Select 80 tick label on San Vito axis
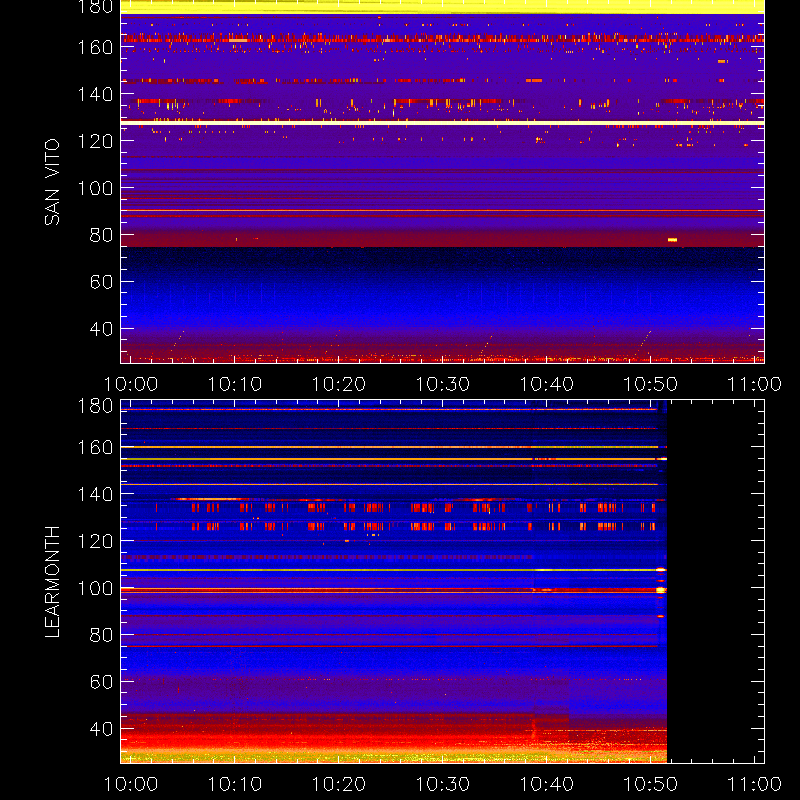Viewport: 800px width, 800px height. (x=101, y=235)
